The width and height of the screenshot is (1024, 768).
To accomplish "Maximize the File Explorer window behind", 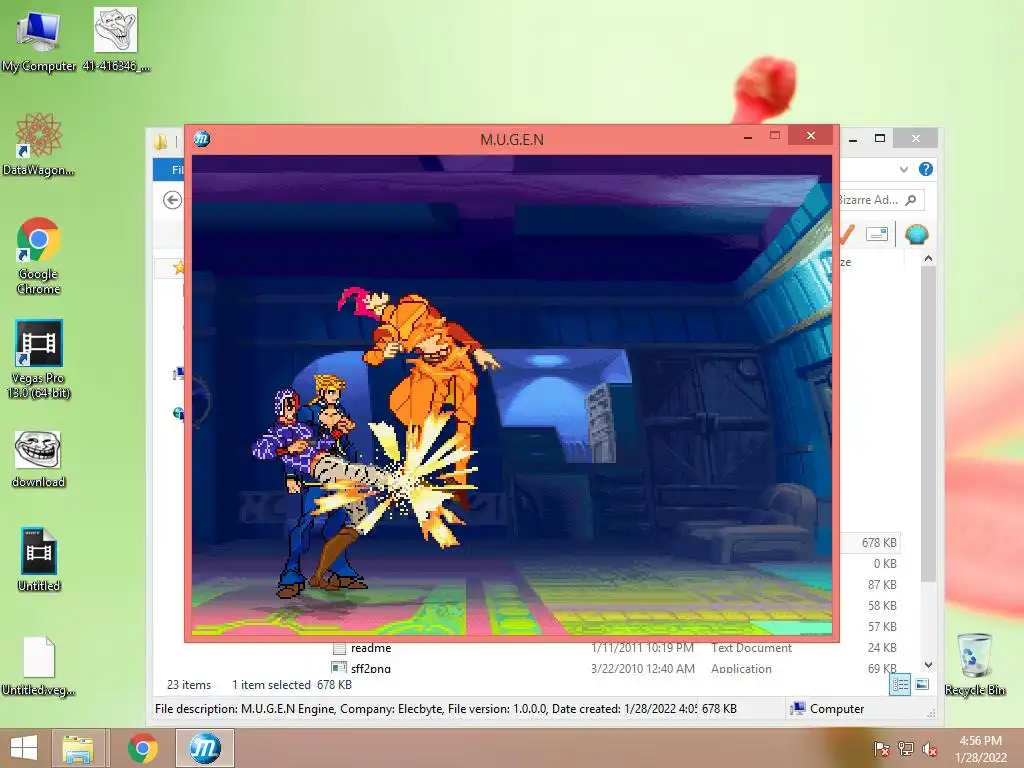I will [x=880, y=138].
